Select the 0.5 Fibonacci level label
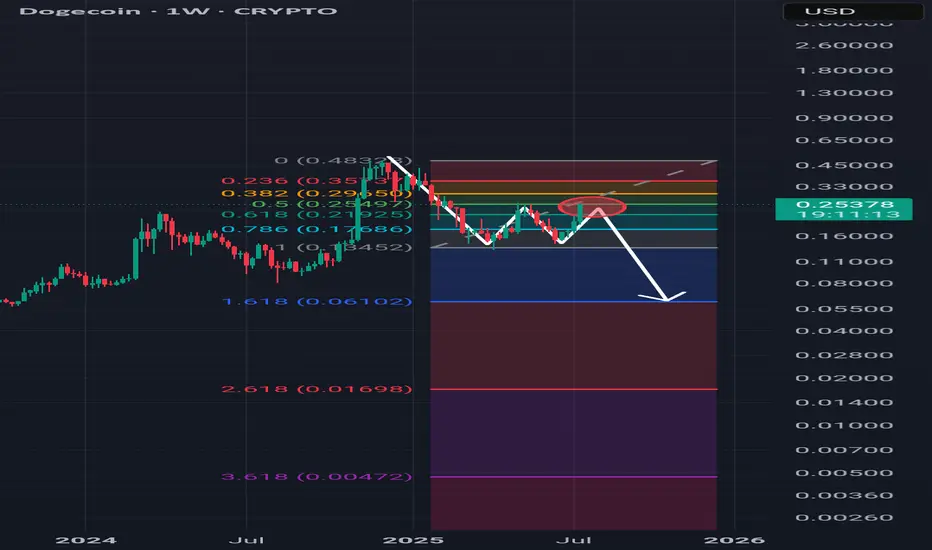This screenshot has height=550, width=932. point(332,204)
